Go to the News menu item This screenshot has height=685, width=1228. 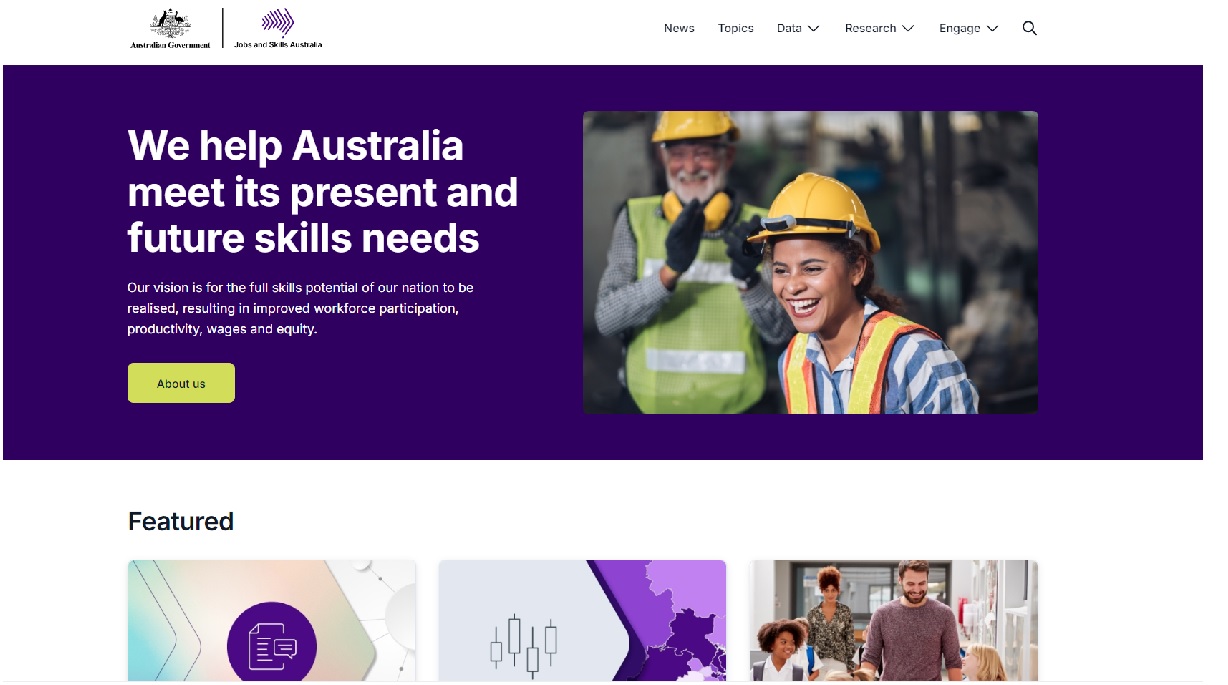(x=679, y=28)
